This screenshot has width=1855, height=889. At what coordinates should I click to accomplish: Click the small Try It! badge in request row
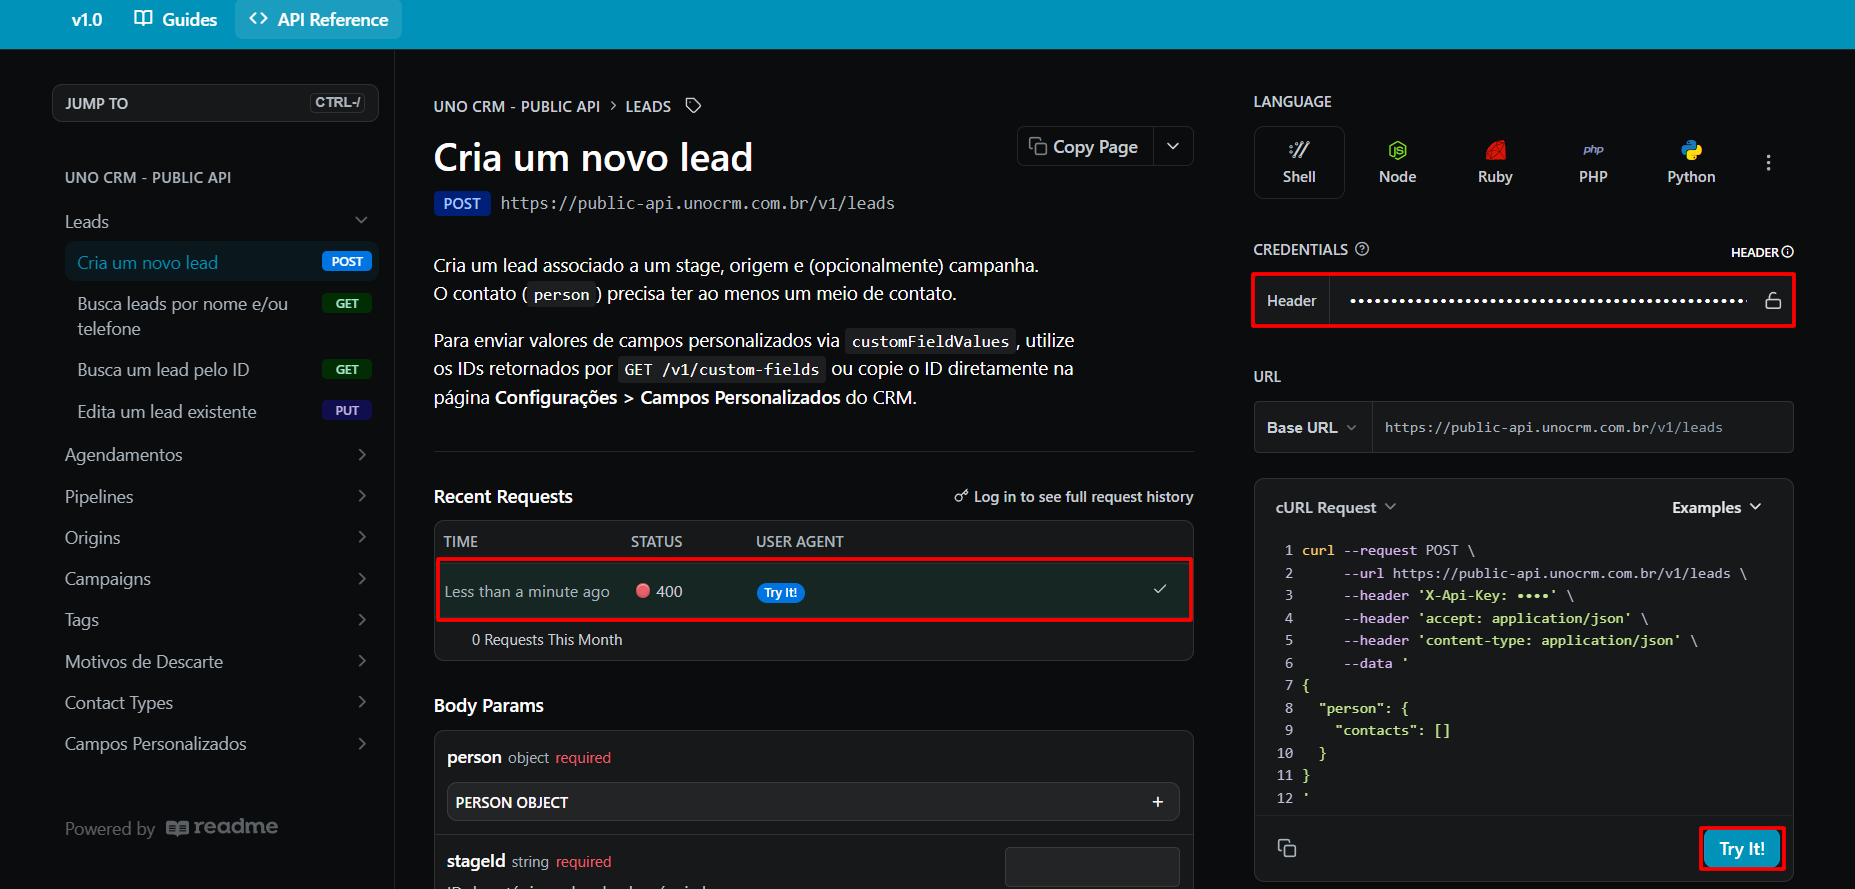[x=781, y=593]
